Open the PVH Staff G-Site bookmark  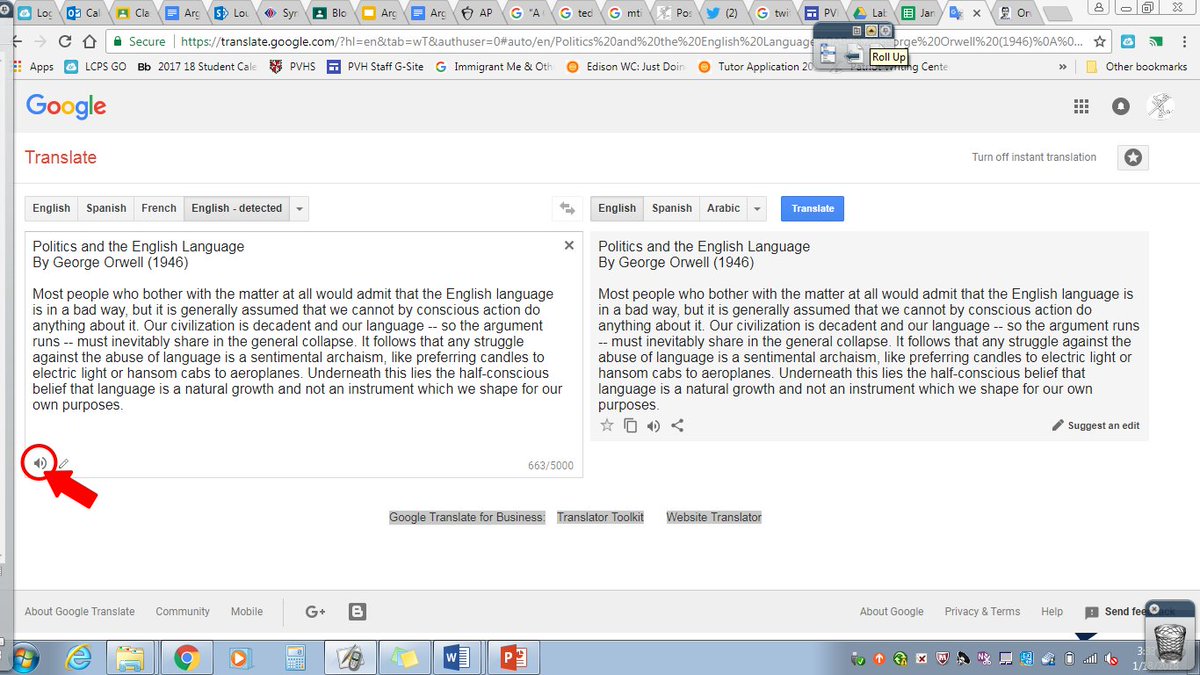coord(375,67)
